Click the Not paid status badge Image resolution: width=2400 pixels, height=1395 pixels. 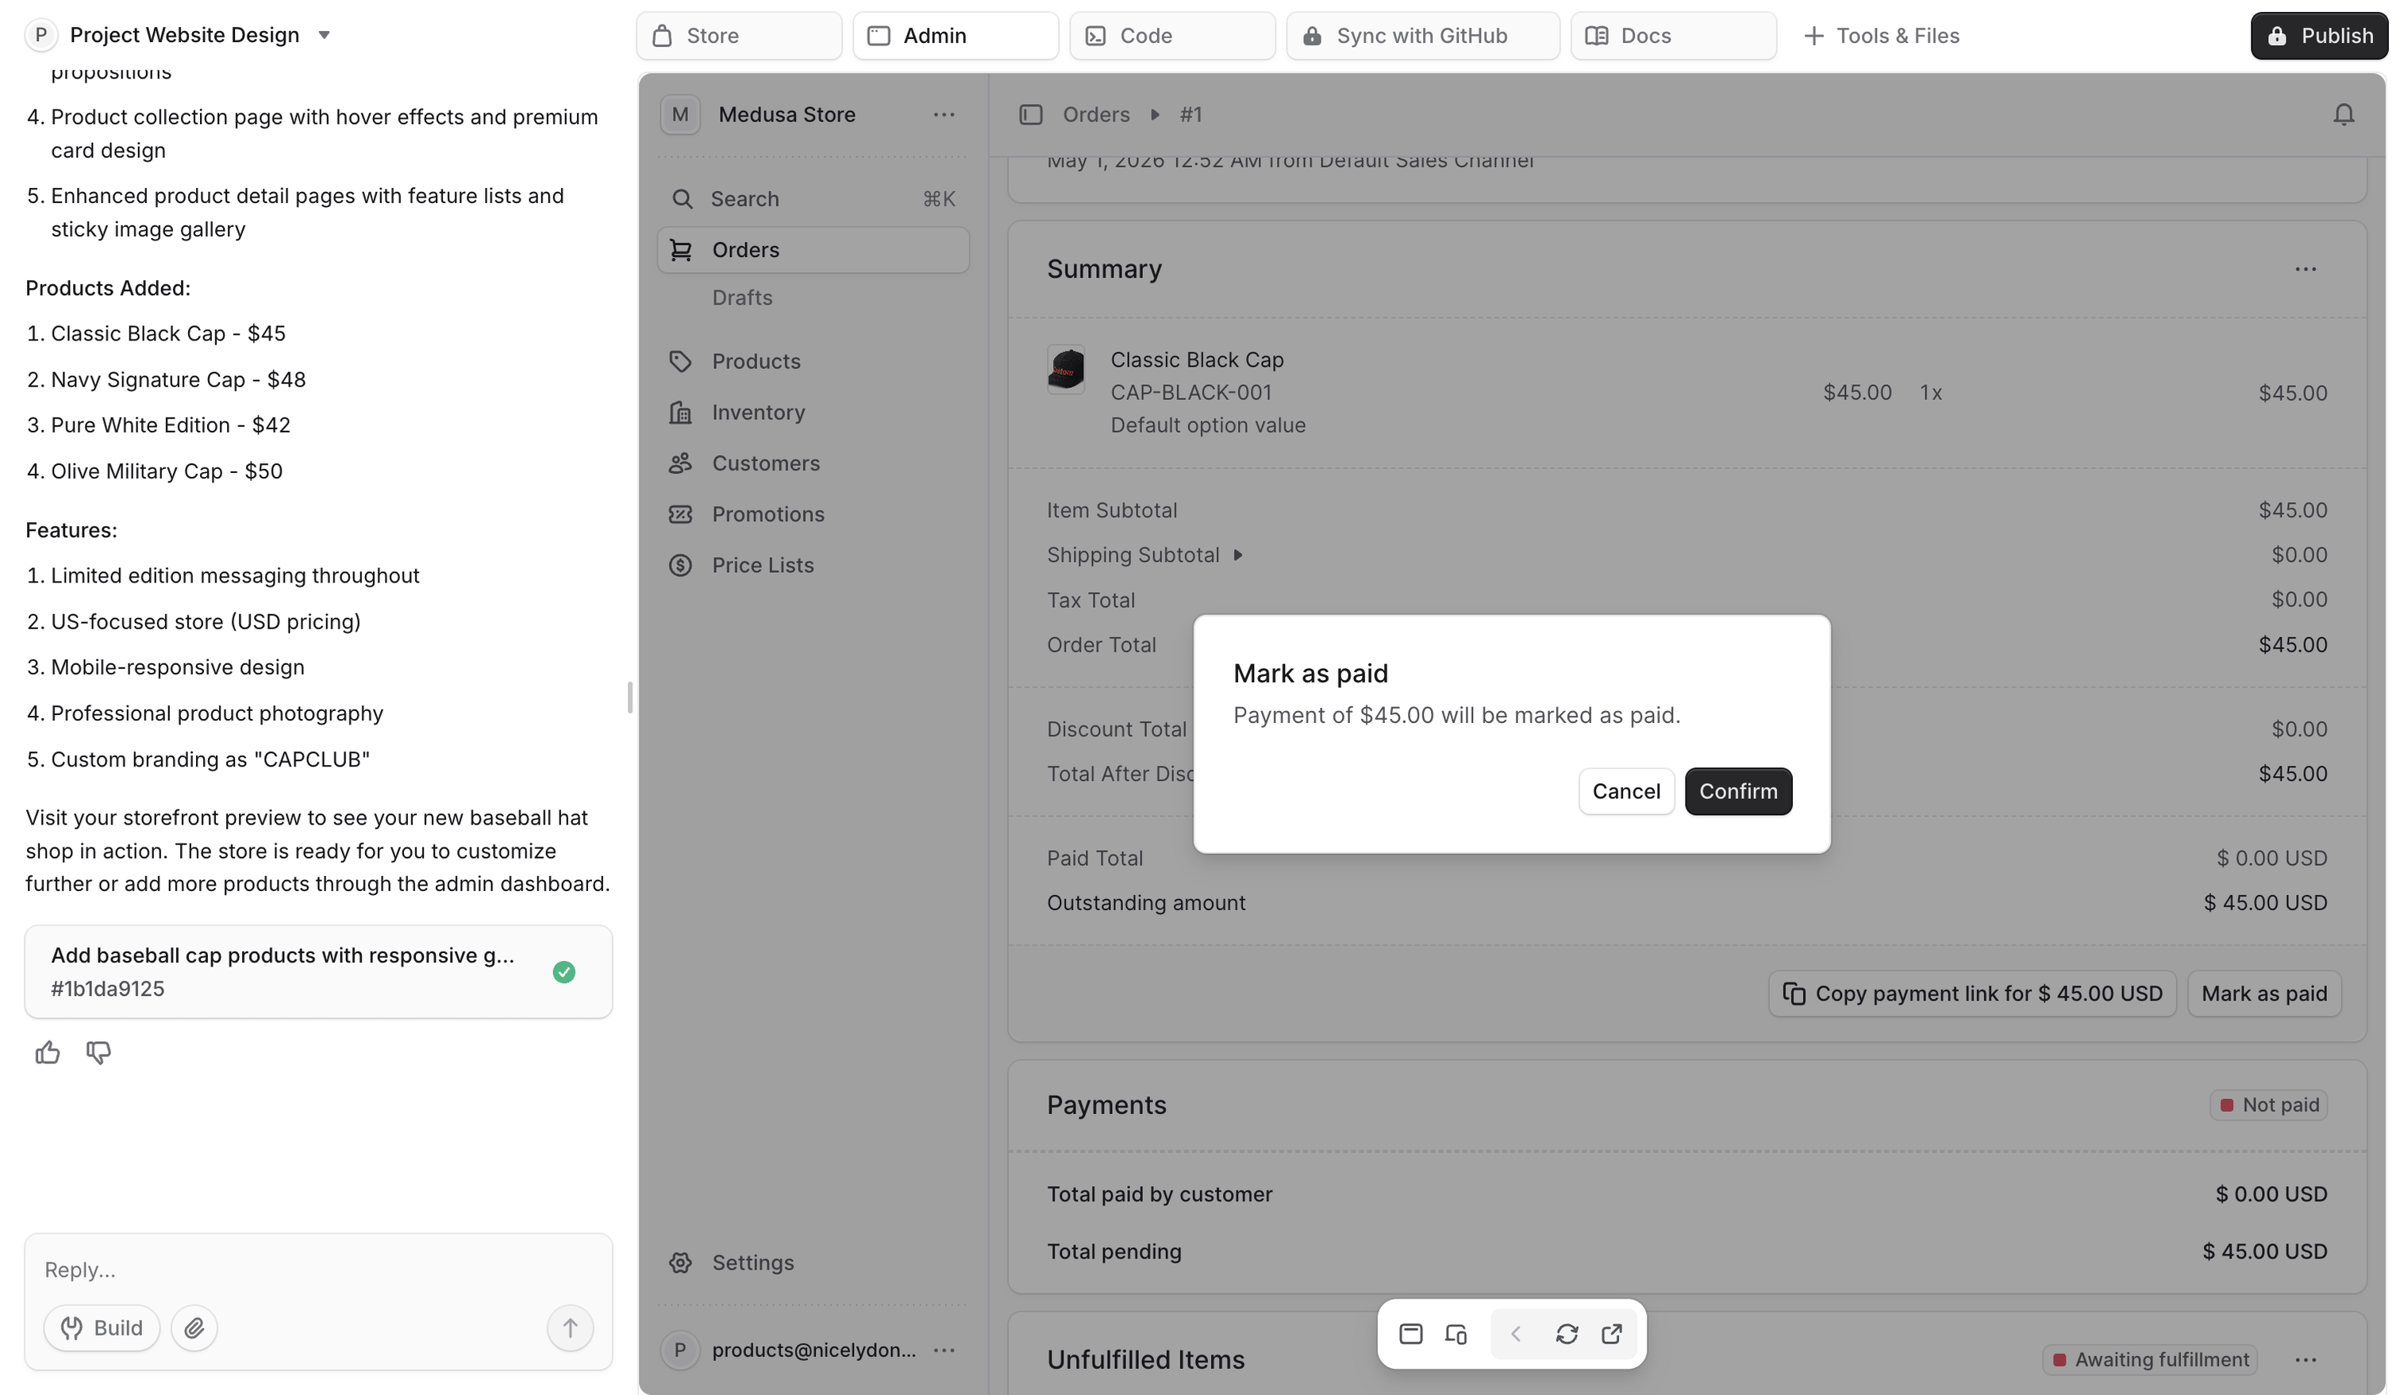2268,1104
